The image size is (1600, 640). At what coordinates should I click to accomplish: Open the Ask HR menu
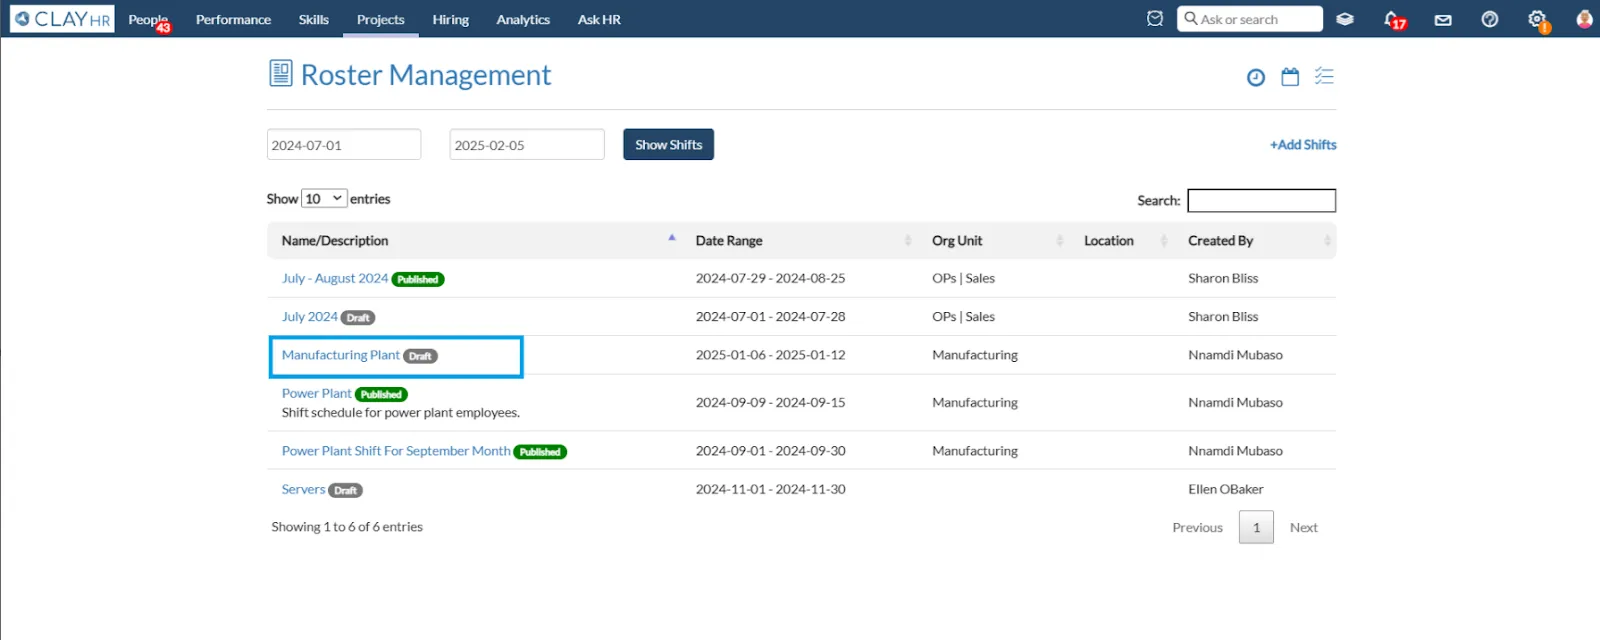pyautogui.click(x=599, y=19)
